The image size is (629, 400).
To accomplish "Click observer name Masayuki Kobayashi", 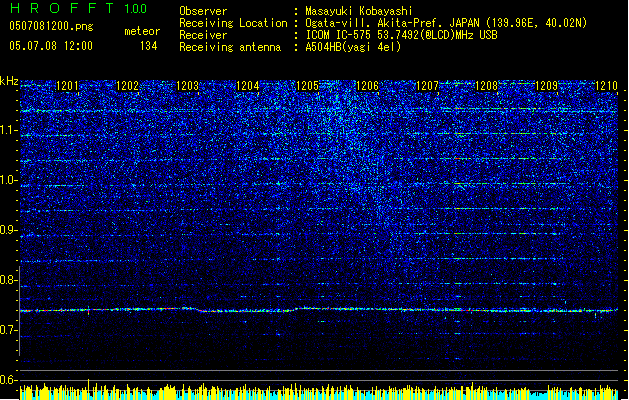I will [x=359, y=11].
